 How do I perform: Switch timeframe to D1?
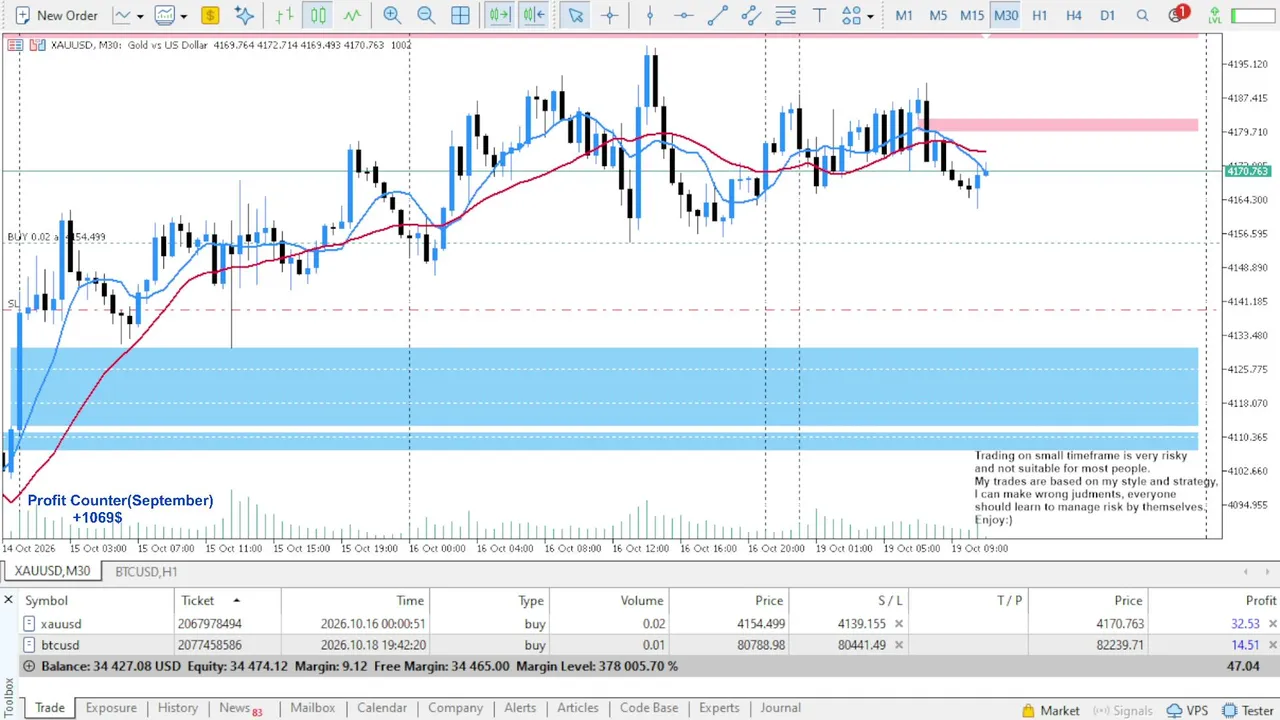click(1107, 15)
